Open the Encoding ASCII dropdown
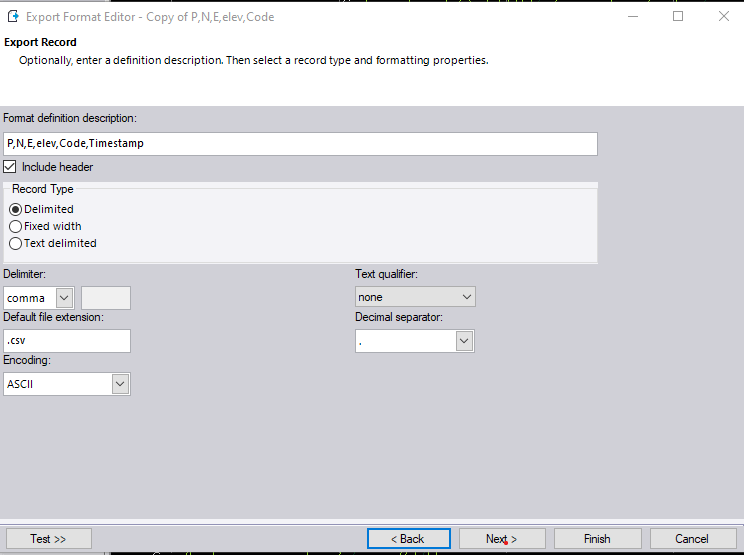 pyautogui.click(x=120, y=384)
